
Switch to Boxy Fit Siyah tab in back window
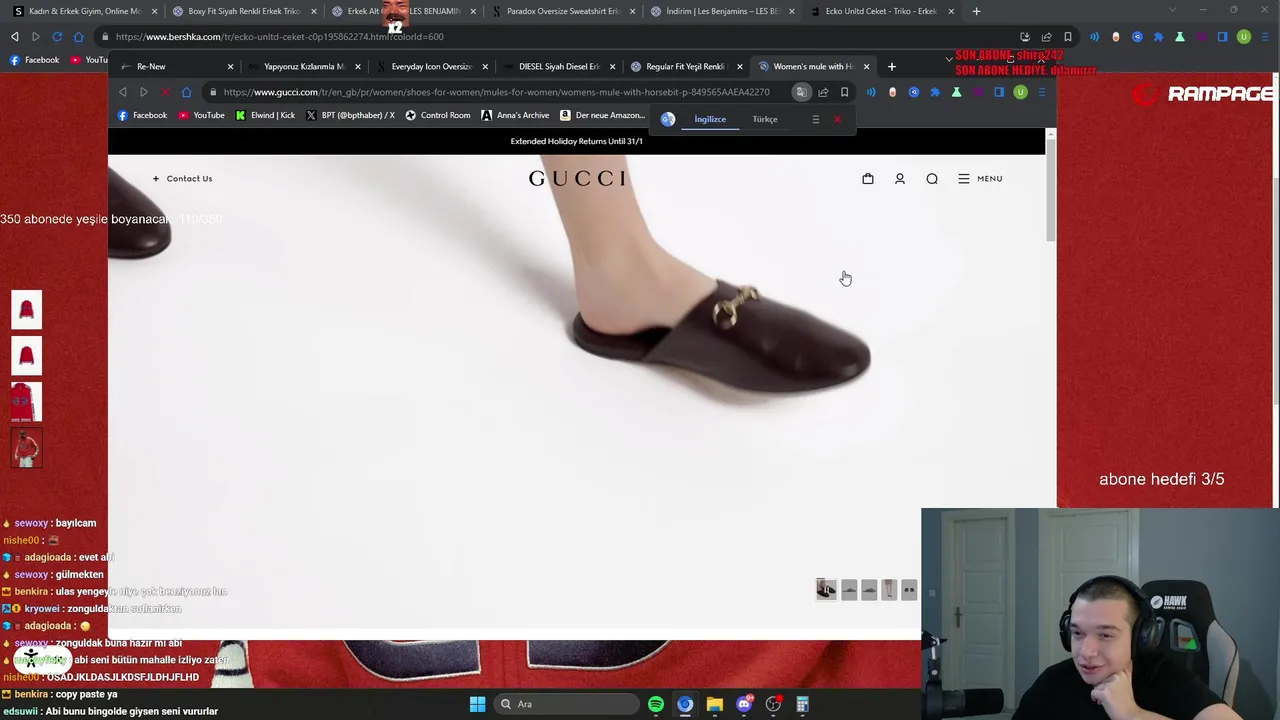[243, 11]
